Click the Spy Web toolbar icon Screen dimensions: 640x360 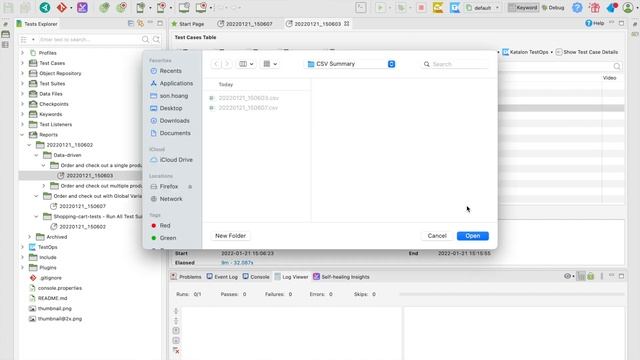tap(104, 7)
